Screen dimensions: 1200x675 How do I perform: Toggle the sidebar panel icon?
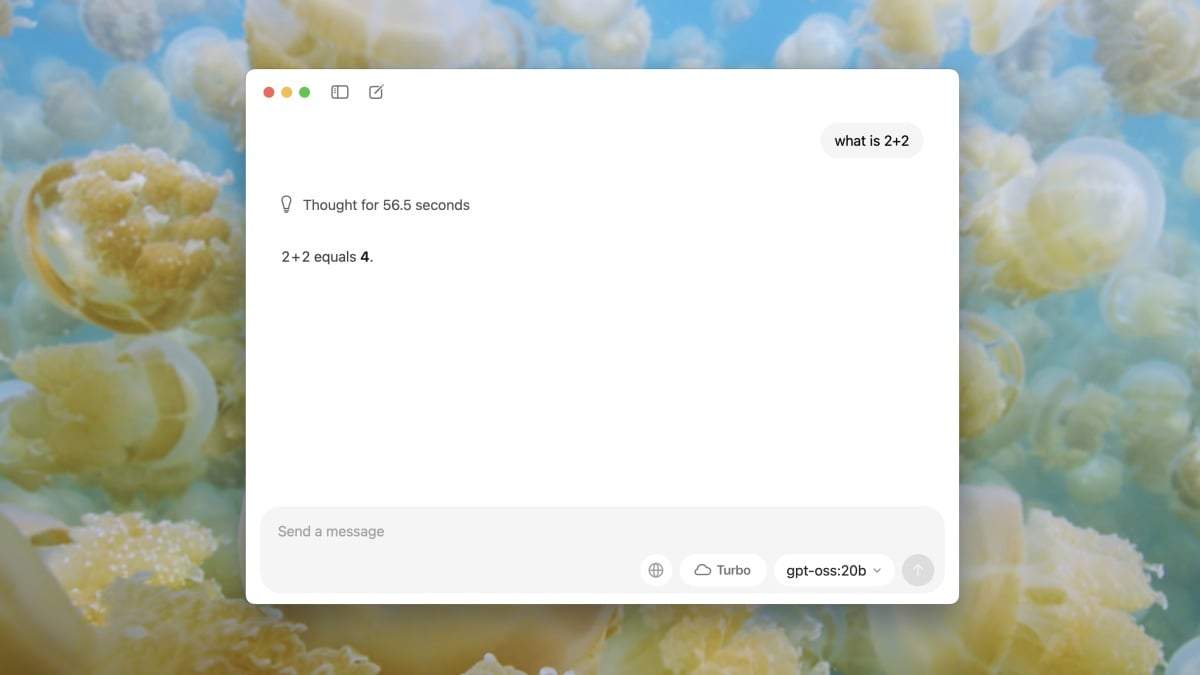click(x=340, y=92)
